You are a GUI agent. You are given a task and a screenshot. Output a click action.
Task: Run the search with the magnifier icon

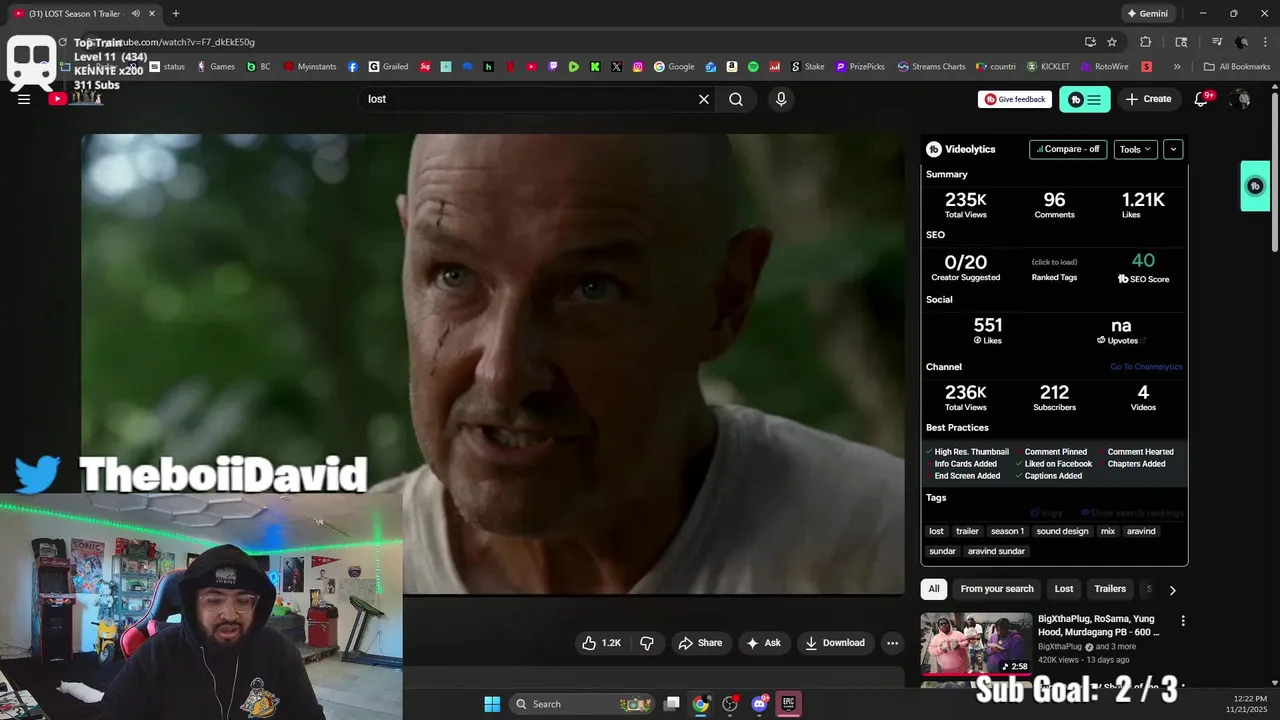click(736, 99)
